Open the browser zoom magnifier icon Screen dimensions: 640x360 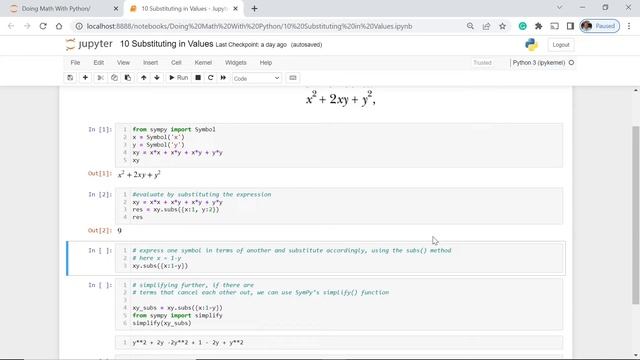pyautogui.click(x=470, y=26)
